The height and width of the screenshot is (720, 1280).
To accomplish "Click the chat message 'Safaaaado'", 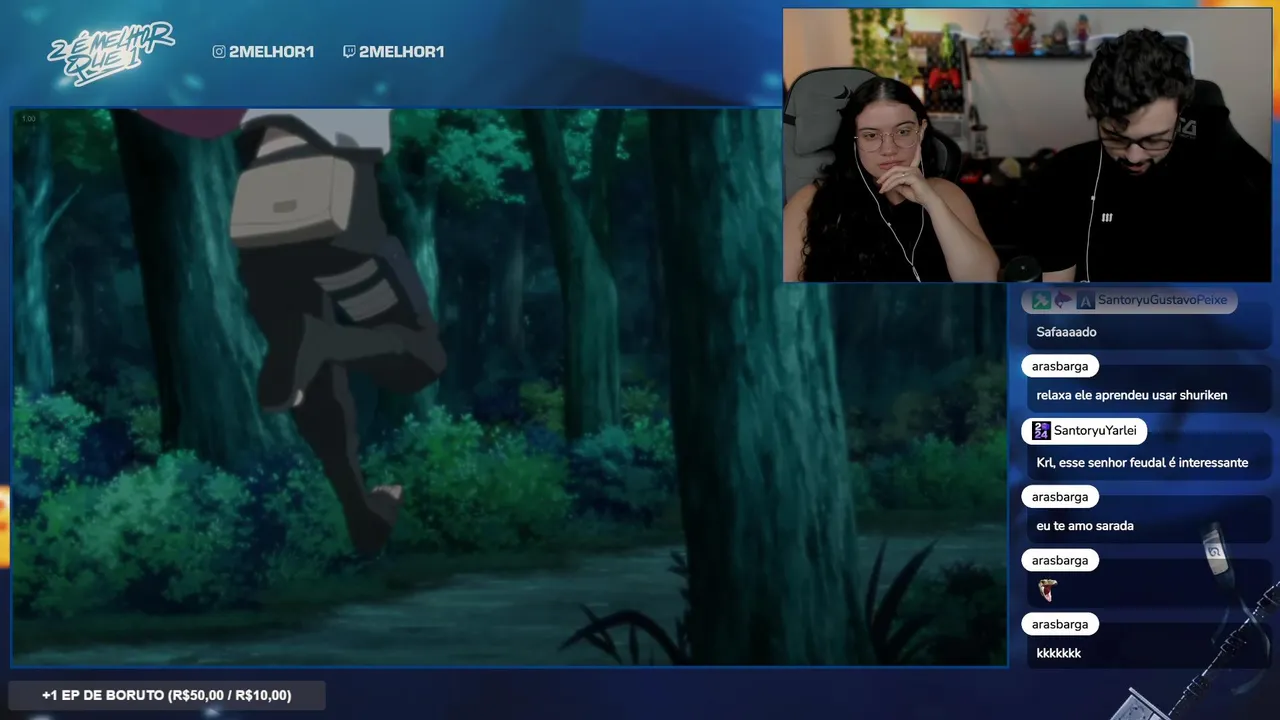I will pyautogui.click(x=1067, y=332).
